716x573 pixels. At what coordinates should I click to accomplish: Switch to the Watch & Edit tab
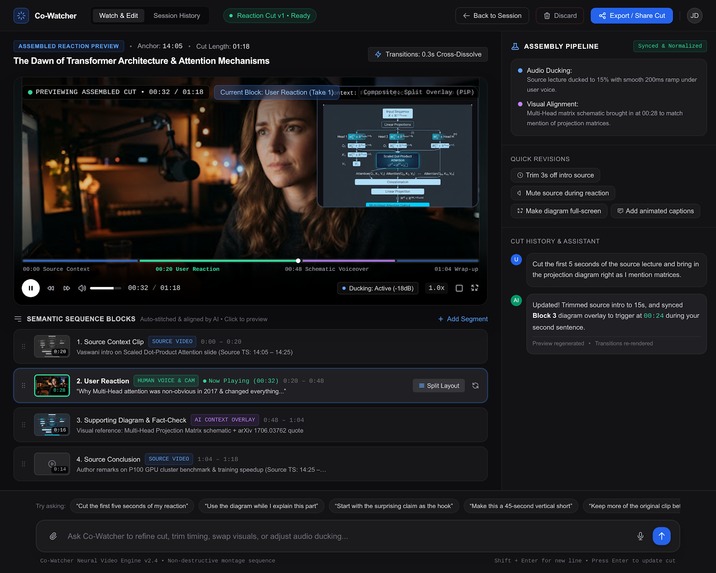pyautogui.click(x=118, y=16)
